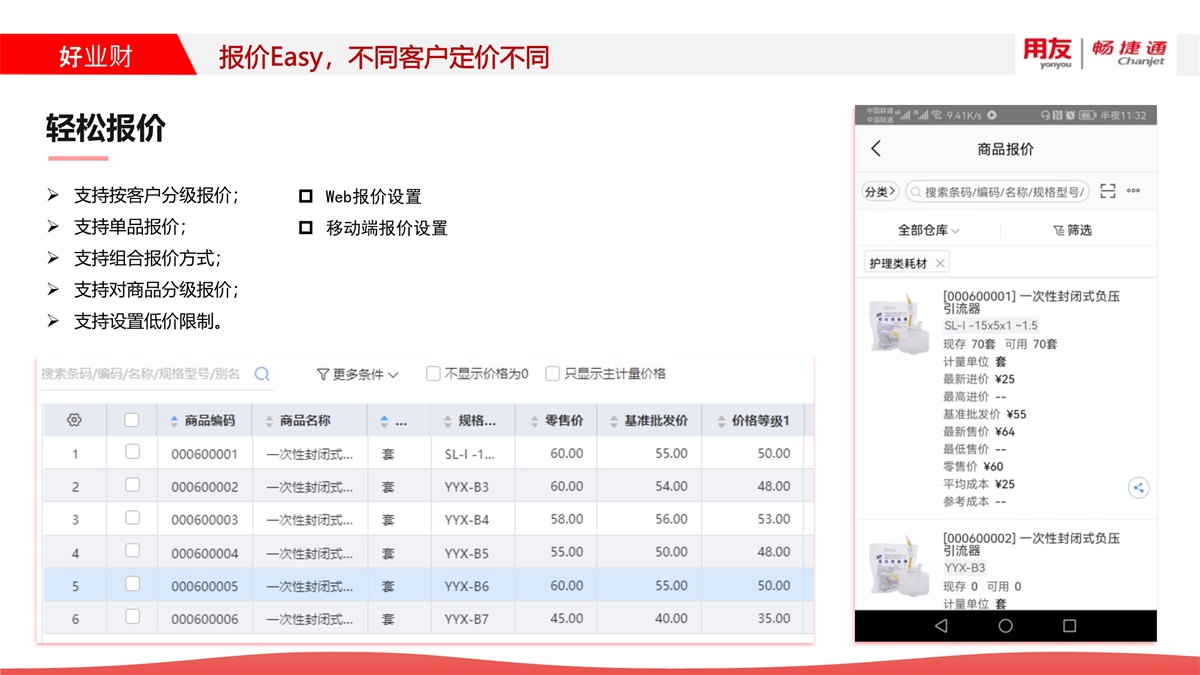Check 只显示主计量价格 option
The image size is (1200, 675).
tap(552, 374)
